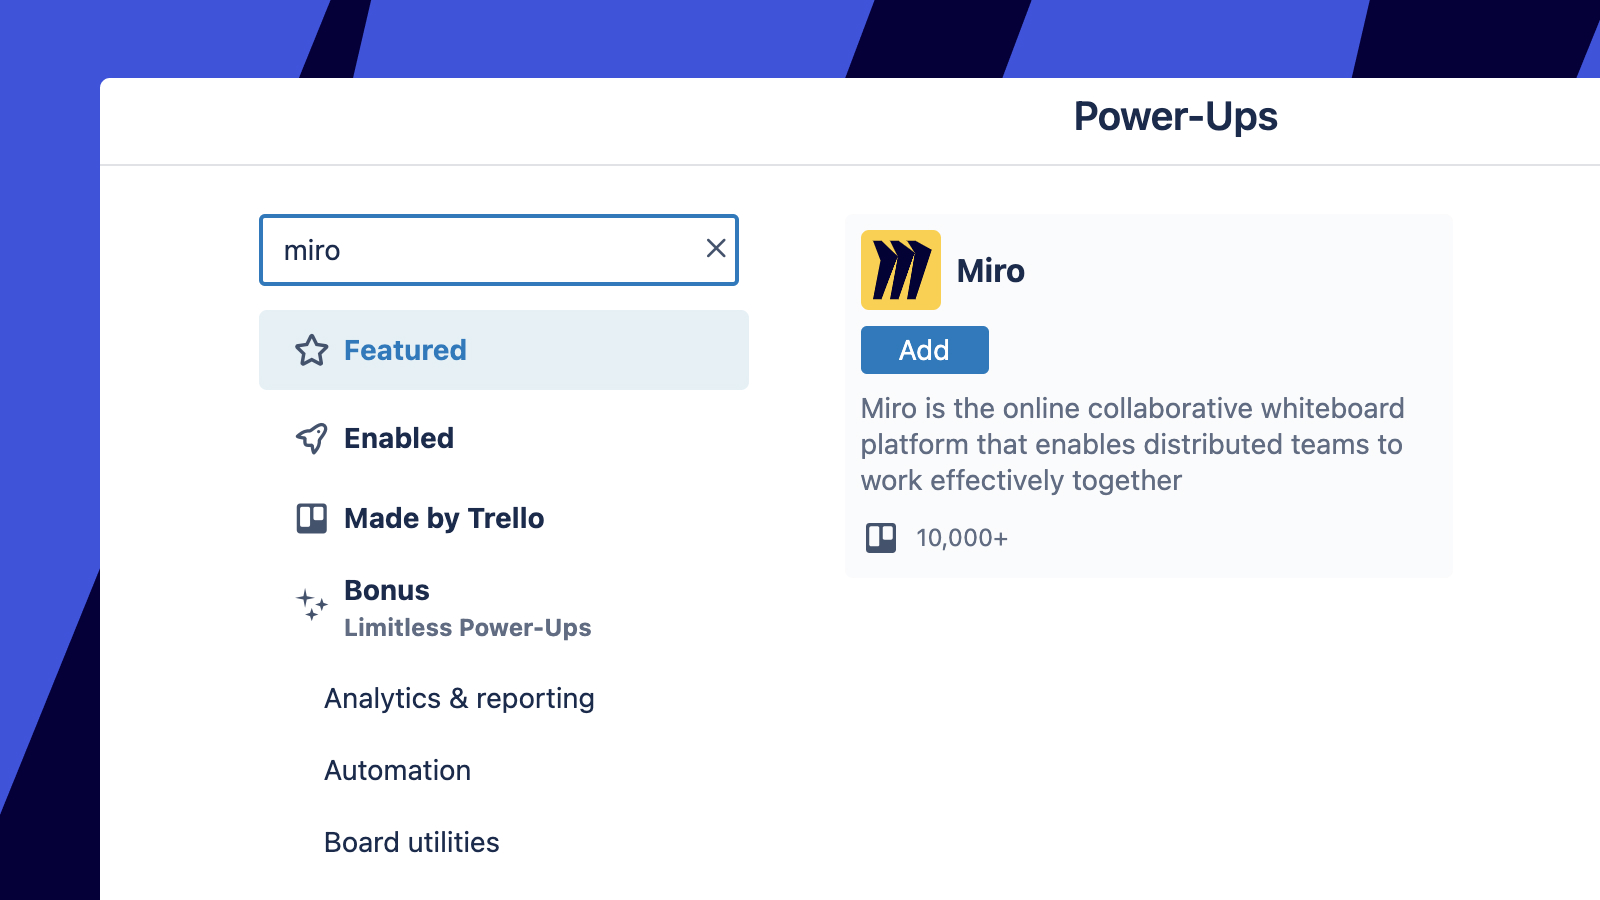The height and width of the screenshot is (900, 1600).
Task: Select the Featured filter
Action: pos(405,350)
